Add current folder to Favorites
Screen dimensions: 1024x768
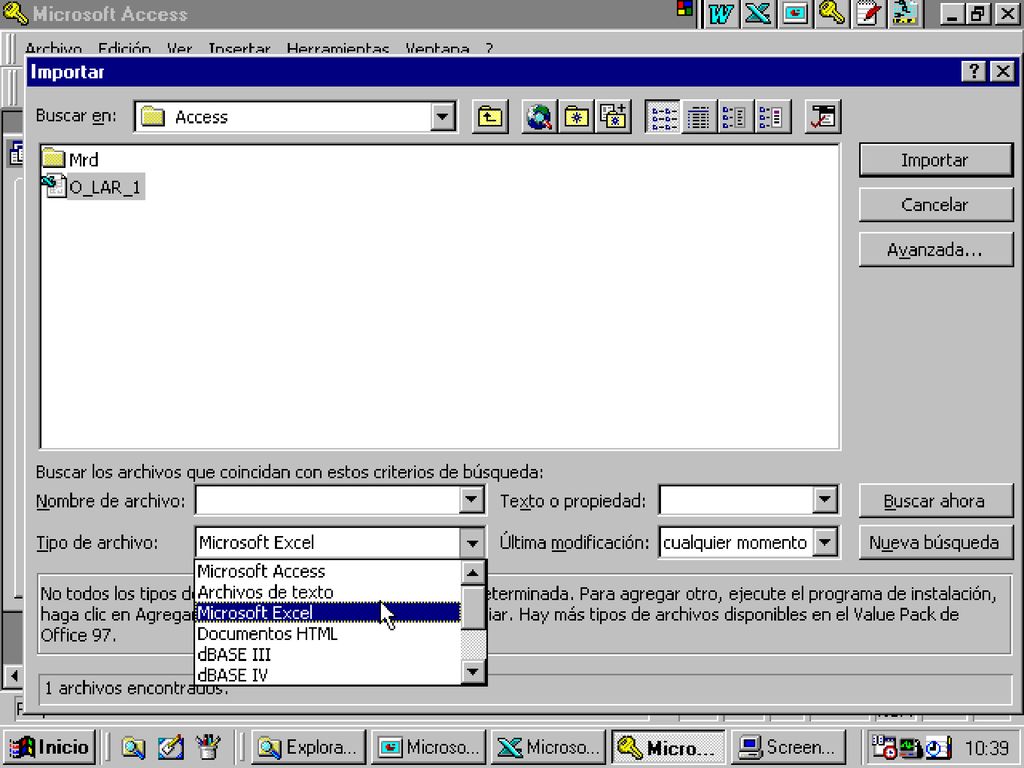(x=613, y=117)
